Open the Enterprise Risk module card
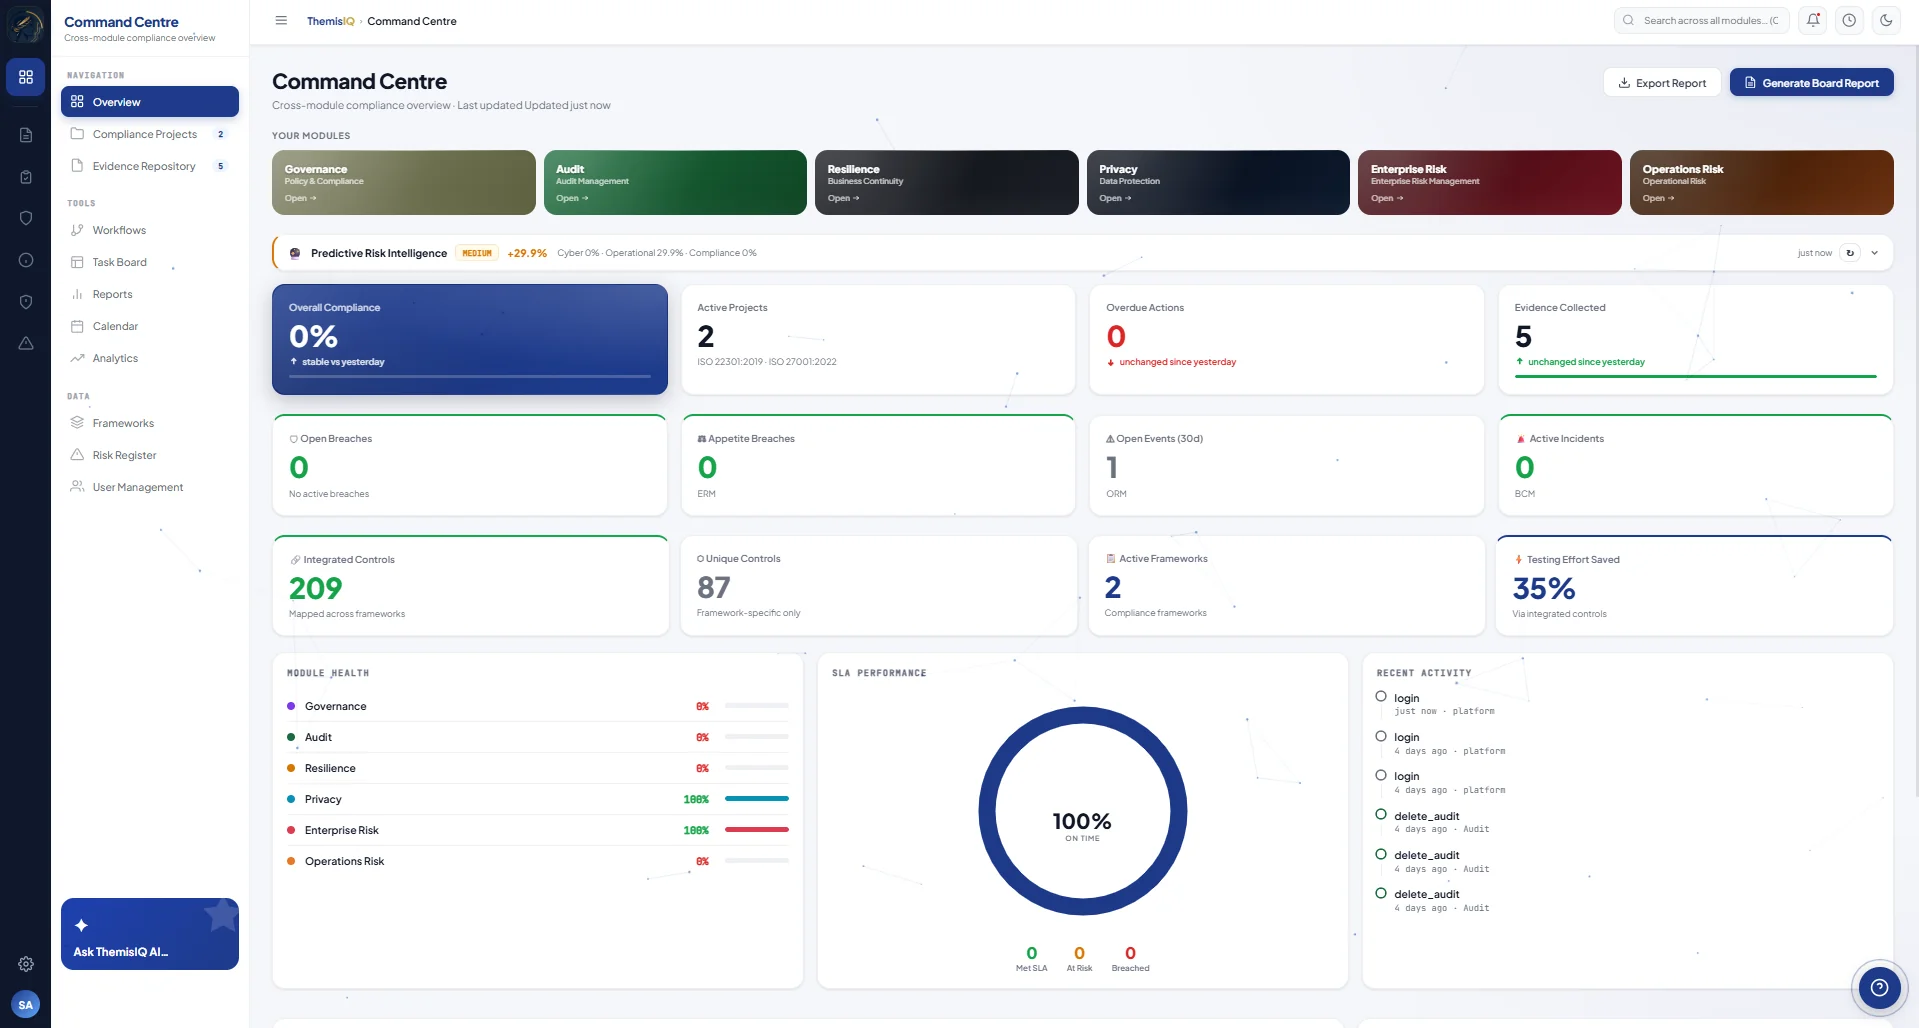 [1490, 182]
